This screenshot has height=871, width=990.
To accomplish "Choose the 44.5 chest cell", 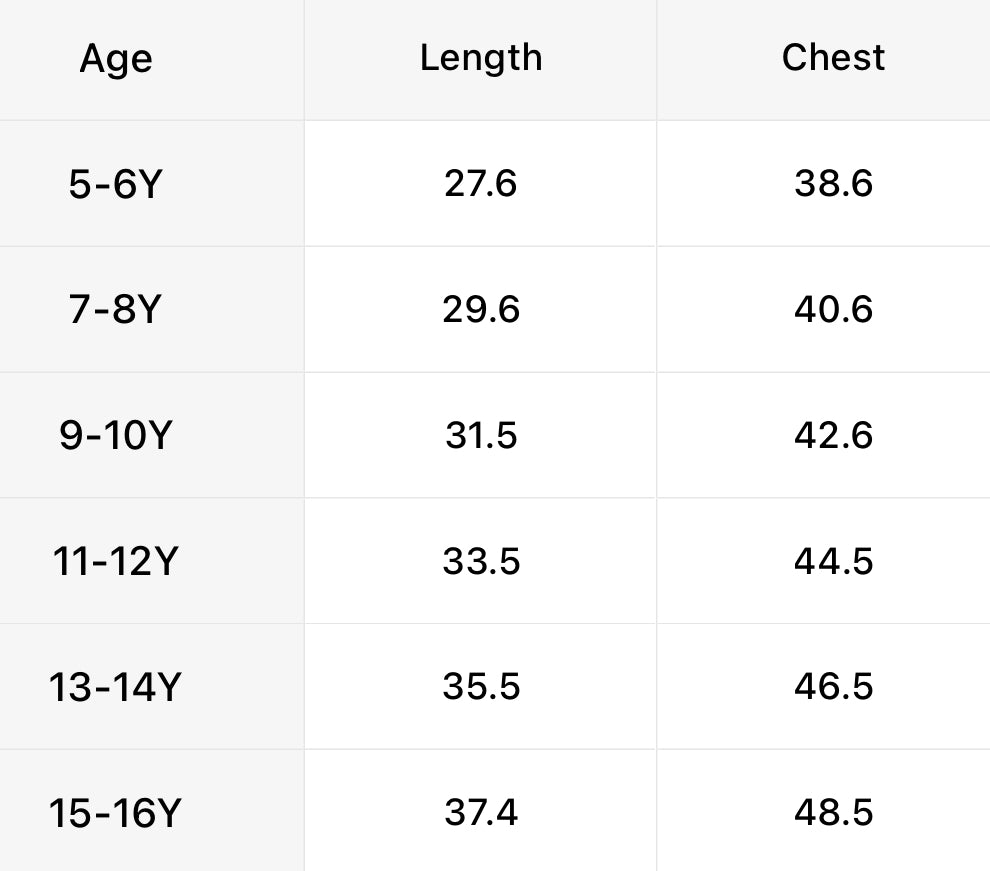I will click(833, 561).
